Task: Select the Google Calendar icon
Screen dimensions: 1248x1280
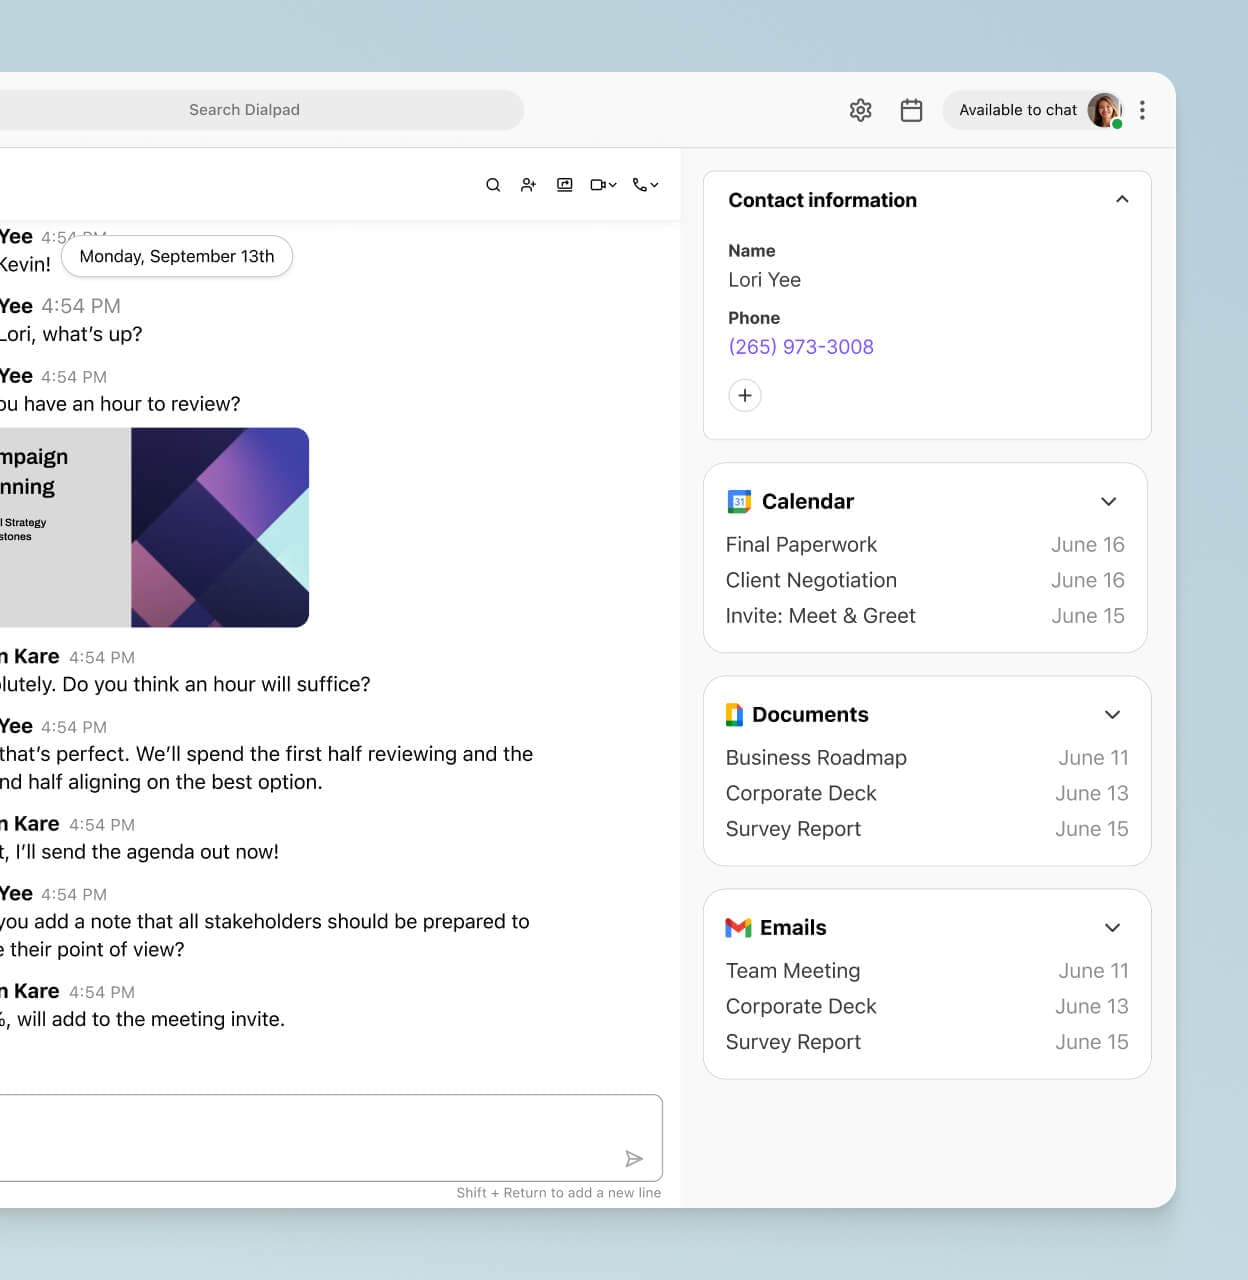Action: click(x=737, y=501)
